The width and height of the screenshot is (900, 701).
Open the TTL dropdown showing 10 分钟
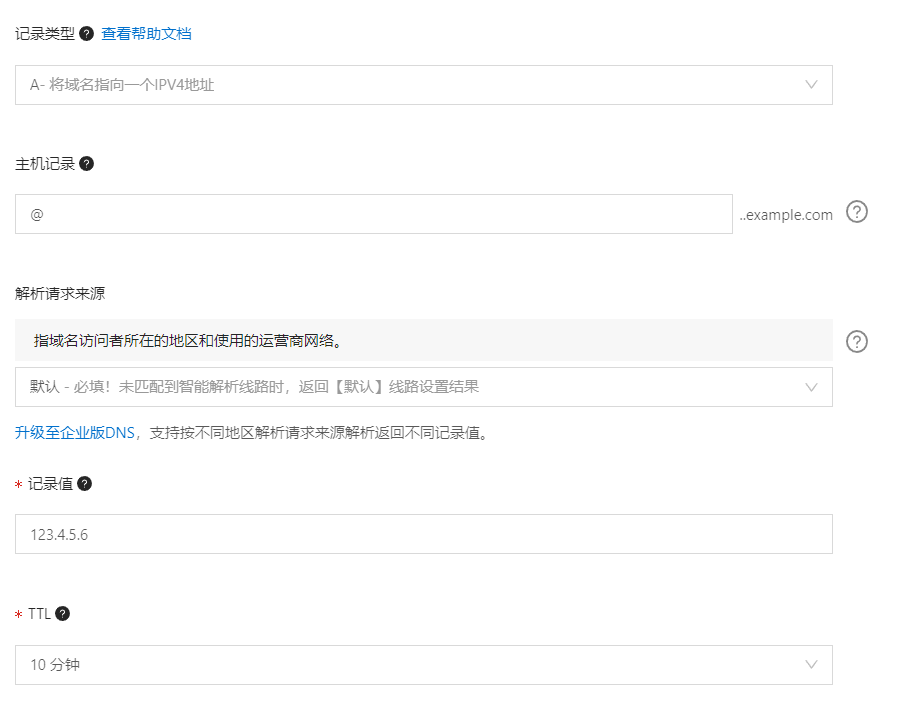[400, 665]
